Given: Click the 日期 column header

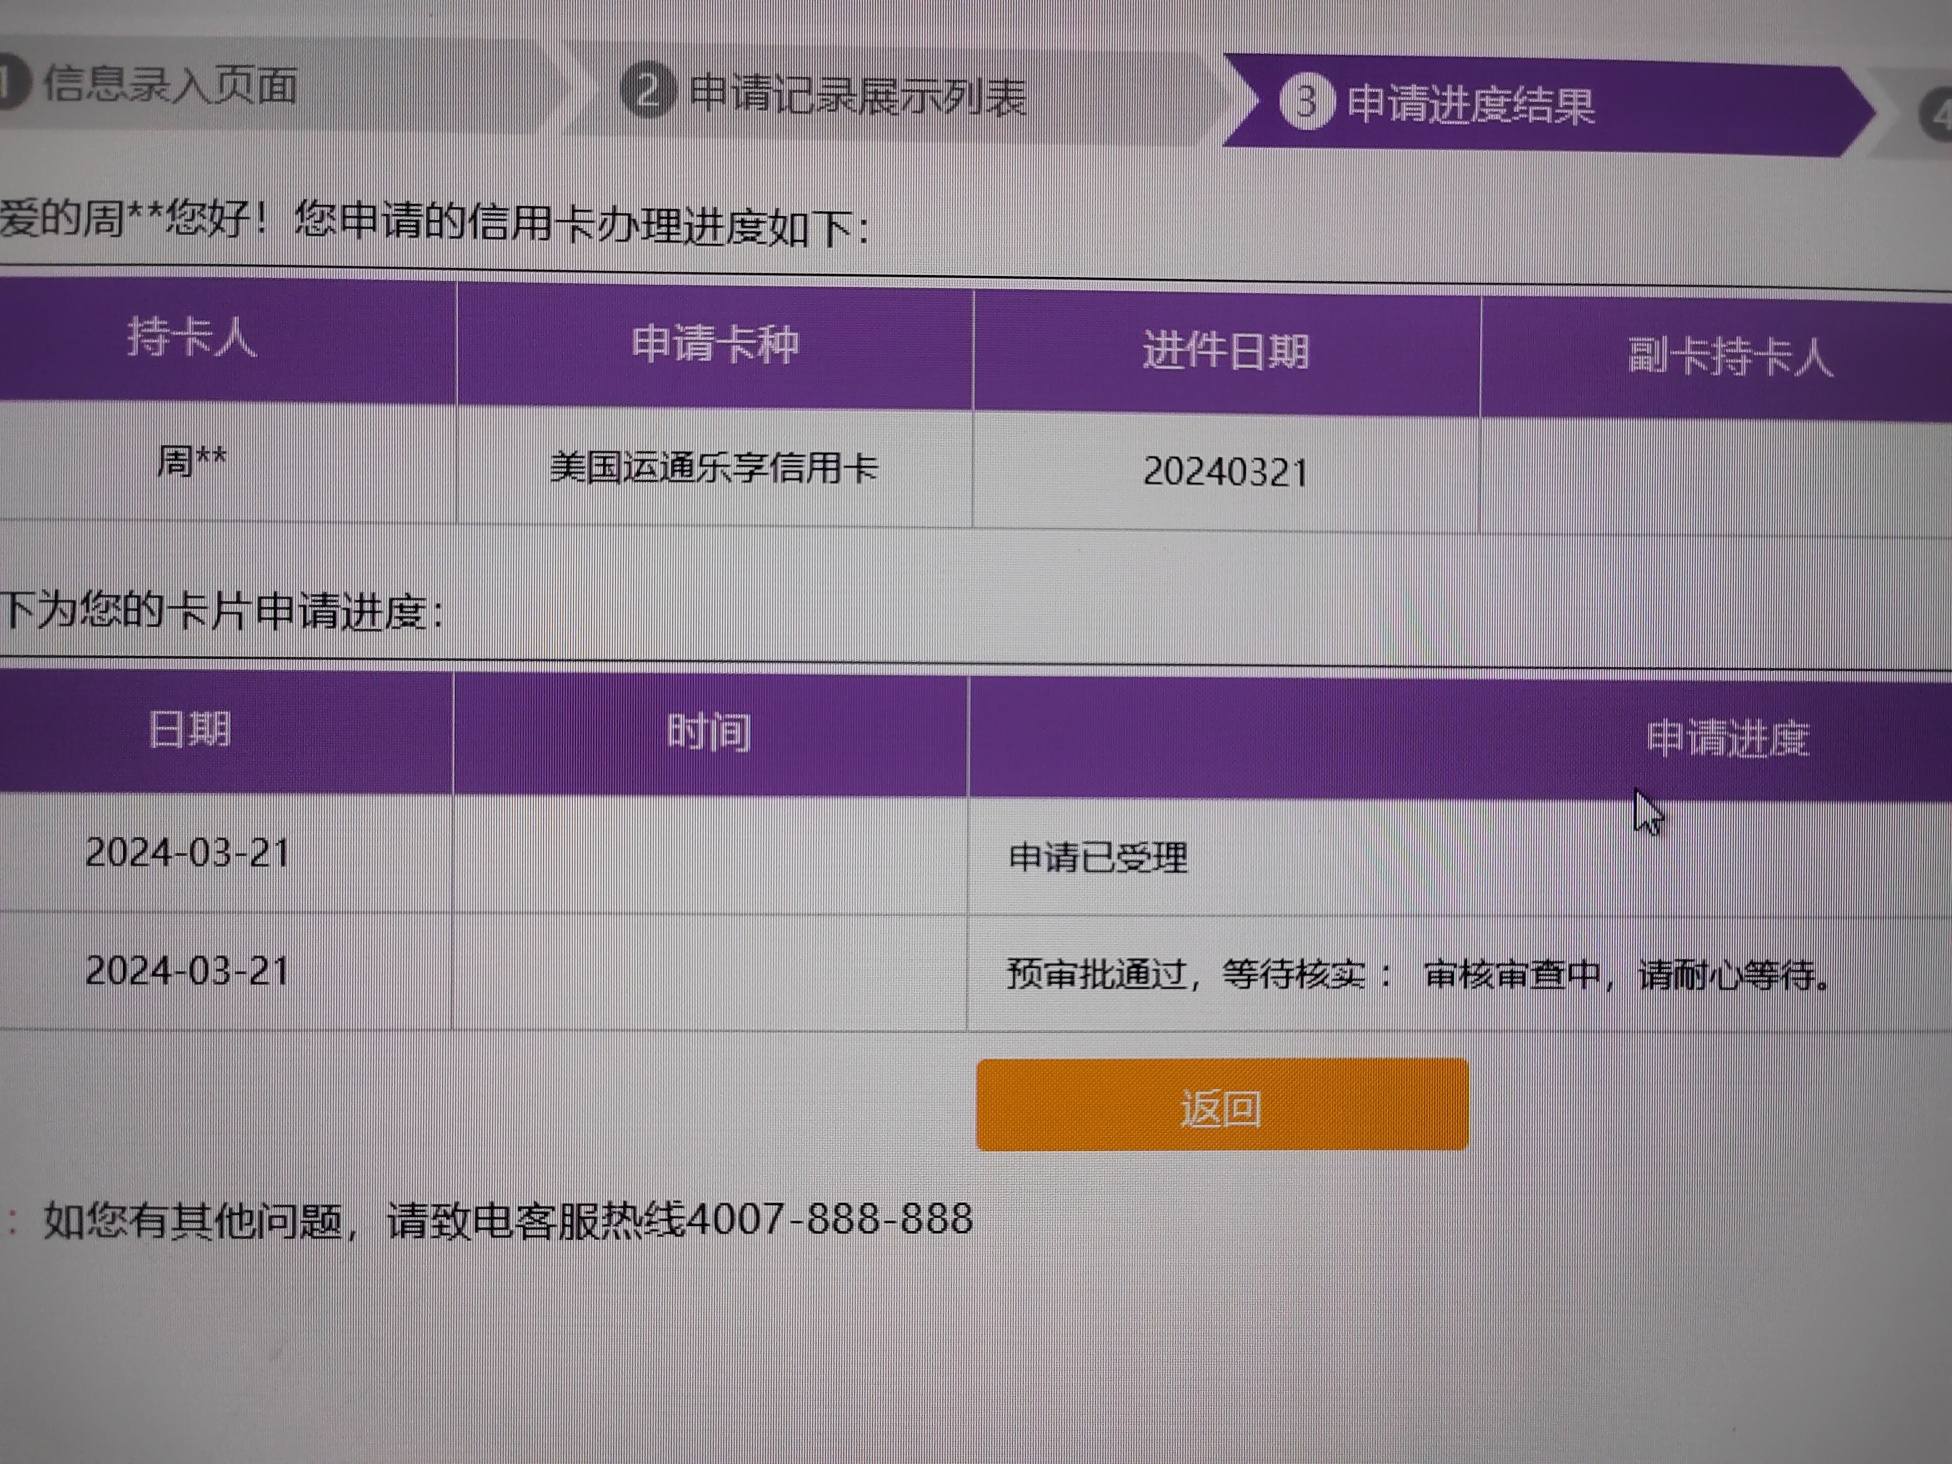Looking at the screenshot, I should pyautogui.click(x=190, y=729).
